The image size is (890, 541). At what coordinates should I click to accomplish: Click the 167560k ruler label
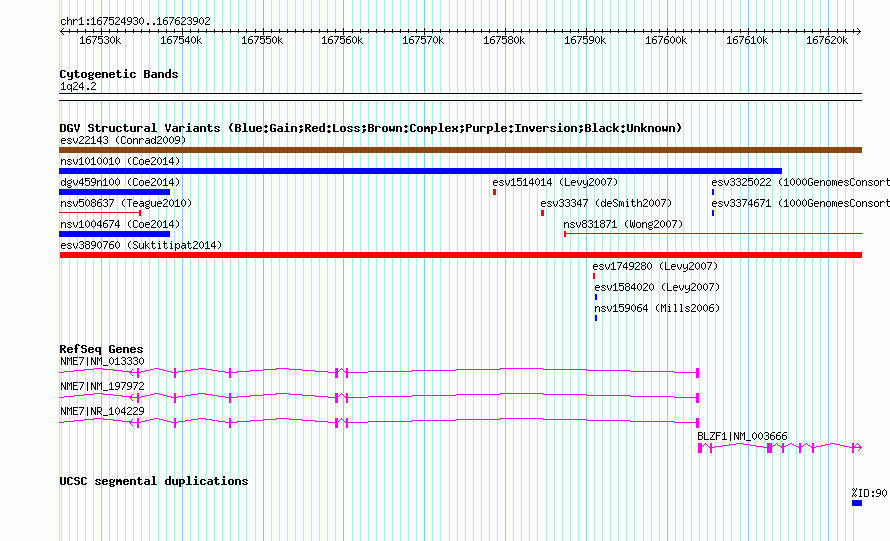tap(342, 40)
